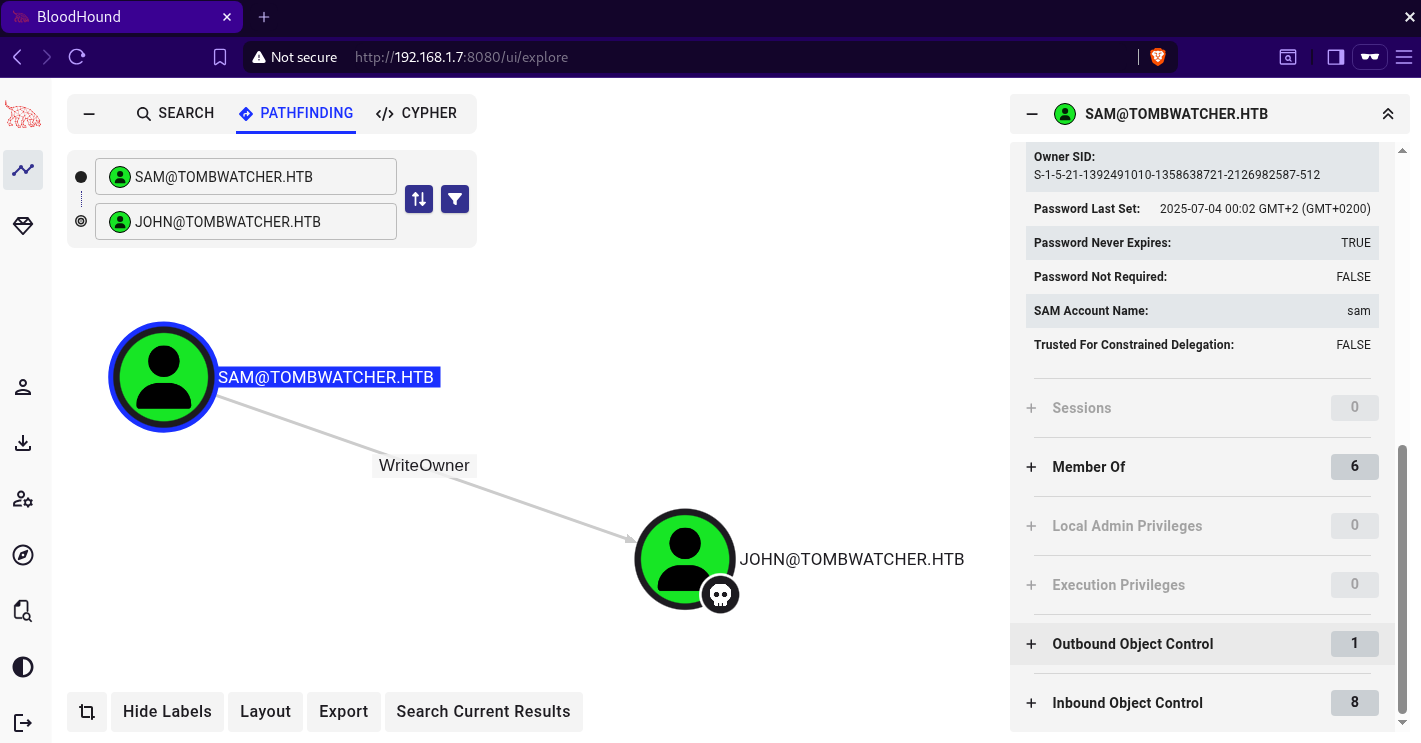Toggle the browser sidebar panel icon
This screenshot has height=743, width=1421.
[1335, 57]
